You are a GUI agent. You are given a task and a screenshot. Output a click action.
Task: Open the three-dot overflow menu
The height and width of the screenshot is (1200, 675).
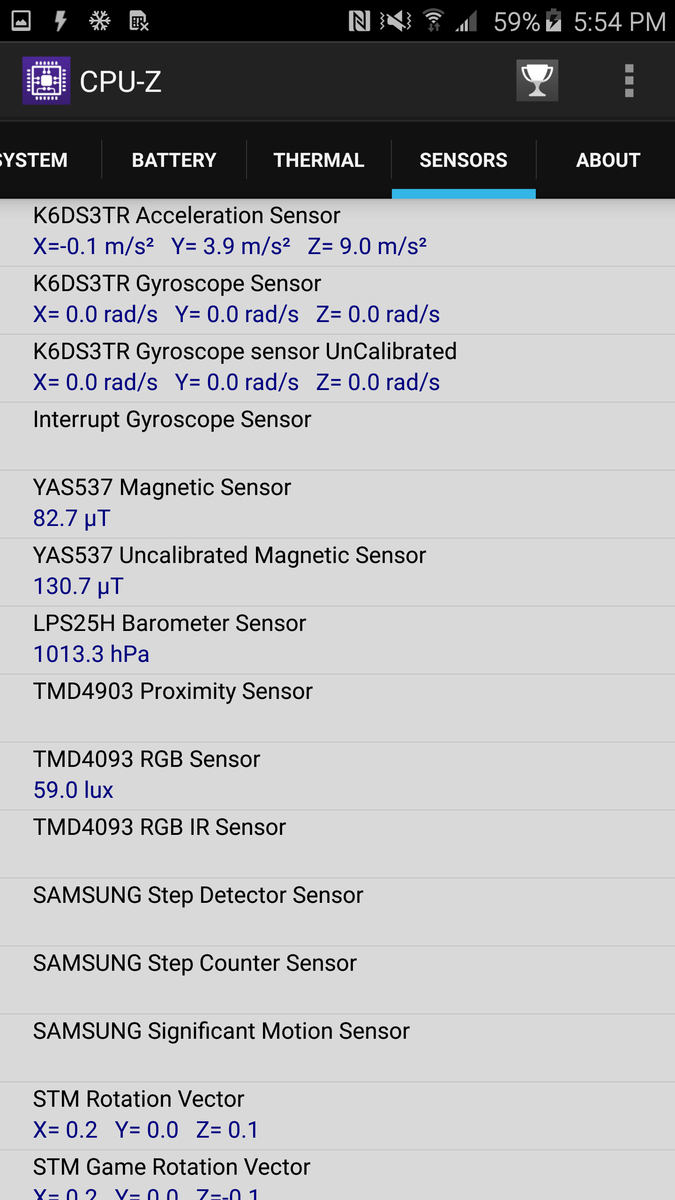click(x=629, y=81)
